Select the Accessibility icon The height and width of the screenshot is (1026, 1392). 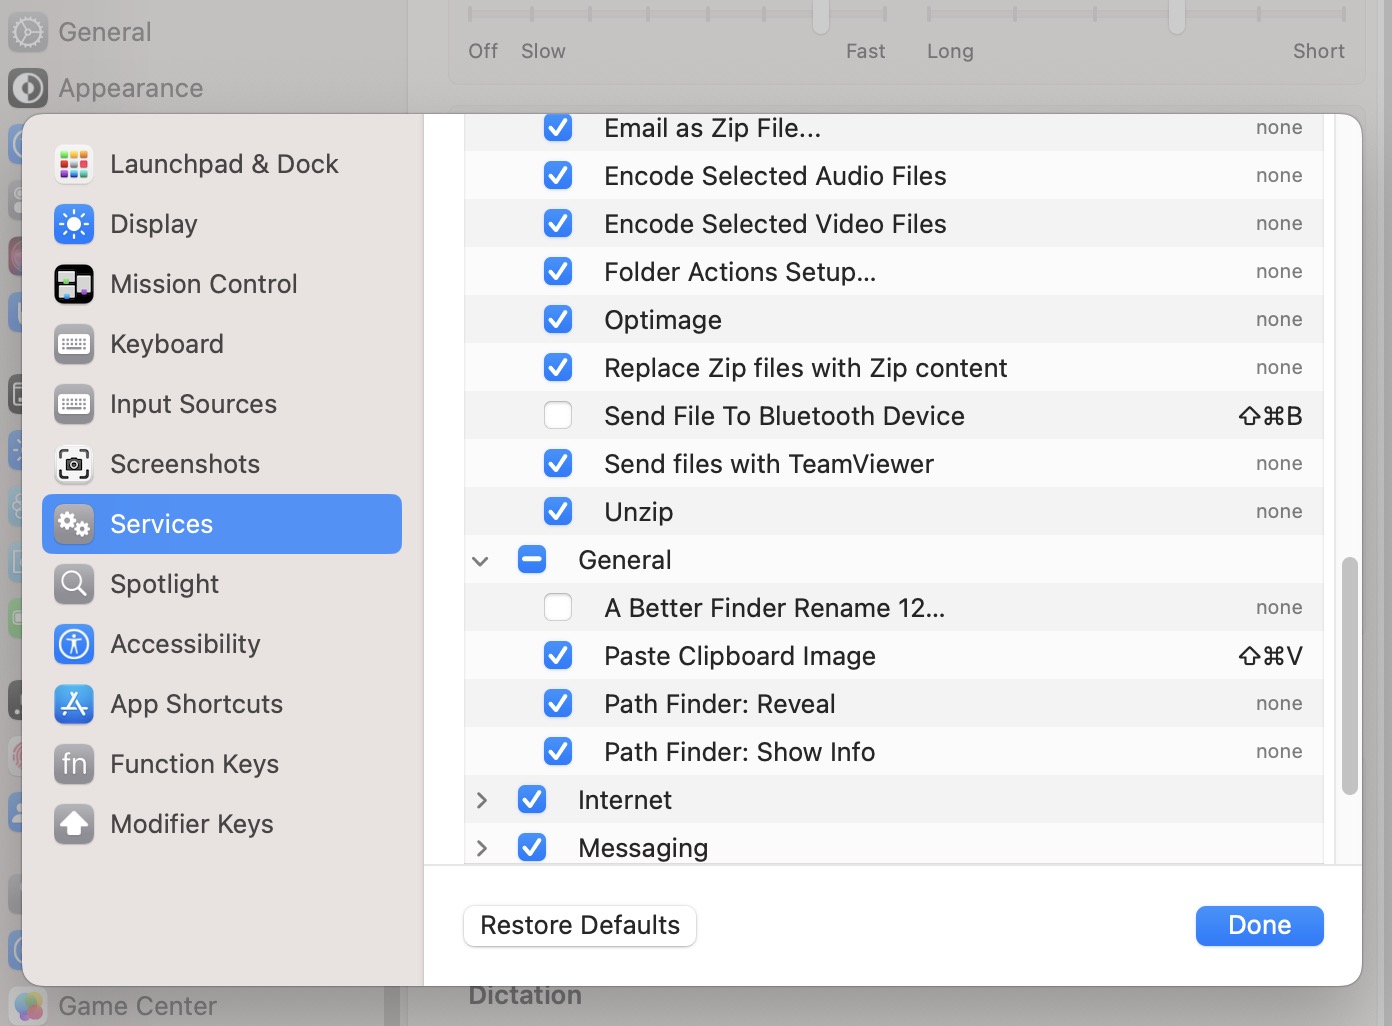(x=73, y=644)
